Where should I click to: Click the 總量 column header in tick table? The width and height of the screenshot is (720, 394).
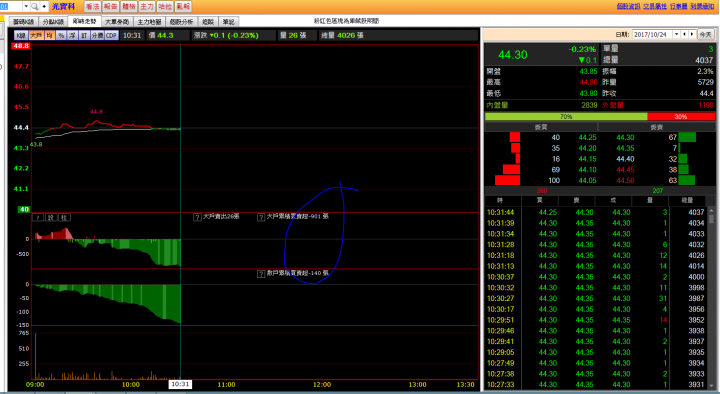687,201
